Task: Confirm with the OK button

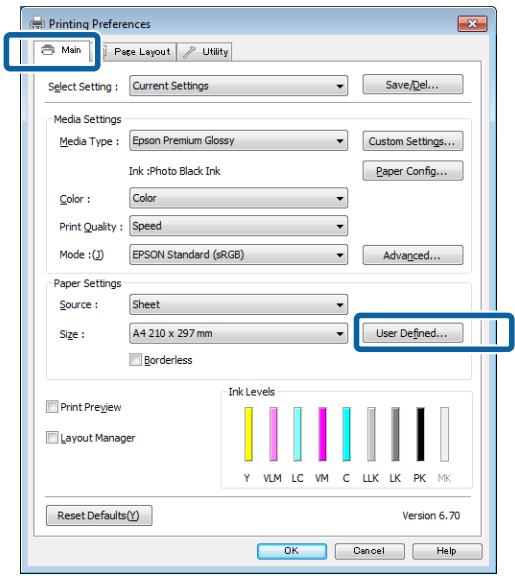Action: pyautogui.click(x=292, y=551)
